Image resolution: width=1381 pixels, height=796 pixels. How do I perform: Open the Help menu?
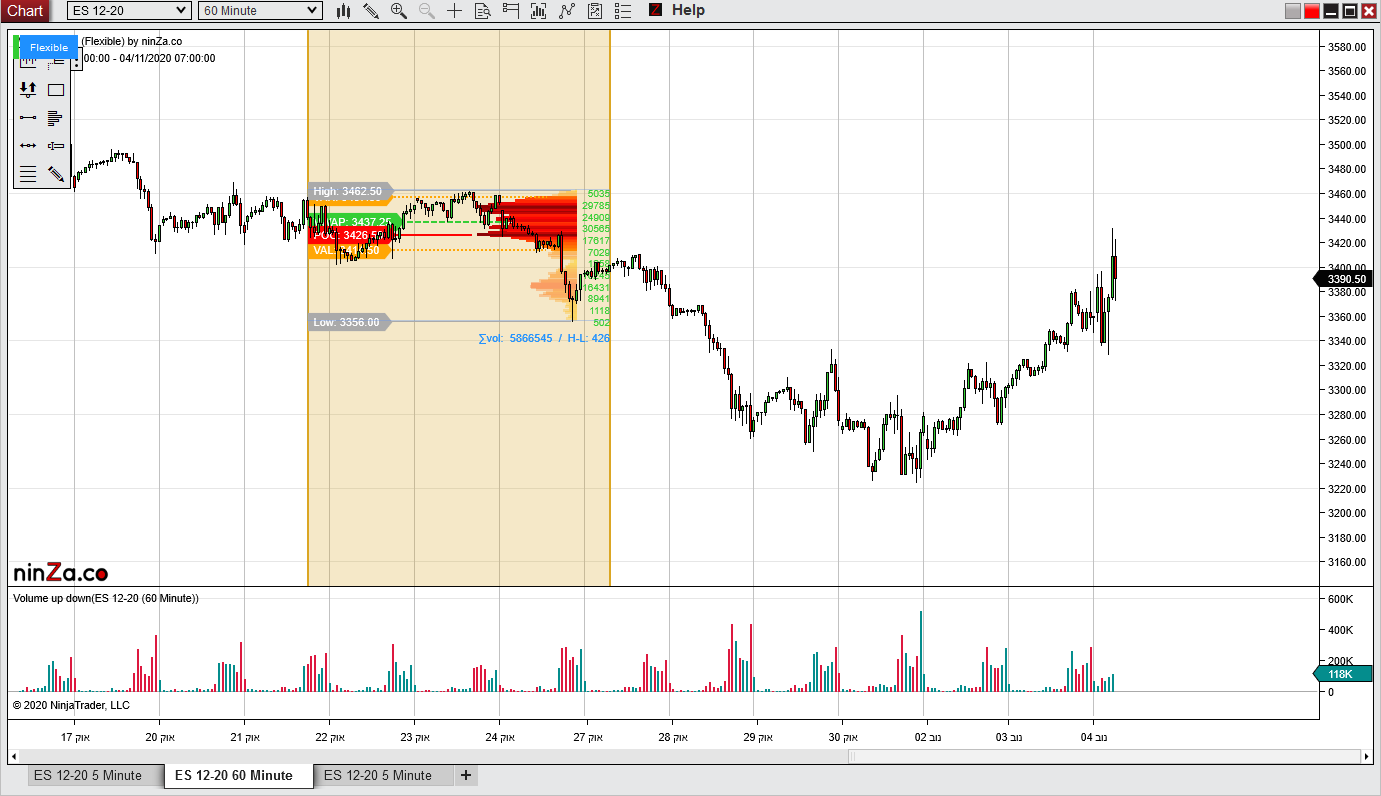point(688,10)
